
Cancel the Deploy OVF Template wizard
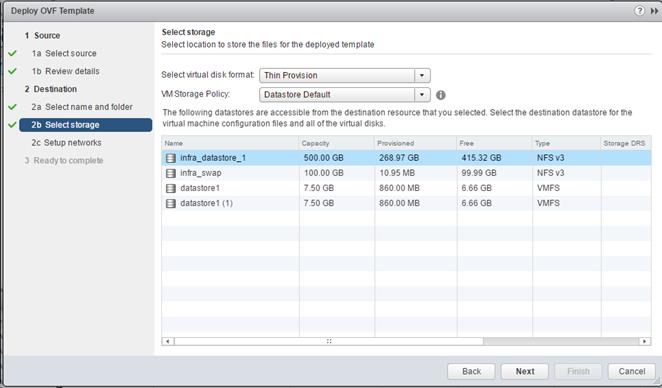click(632, 371)
